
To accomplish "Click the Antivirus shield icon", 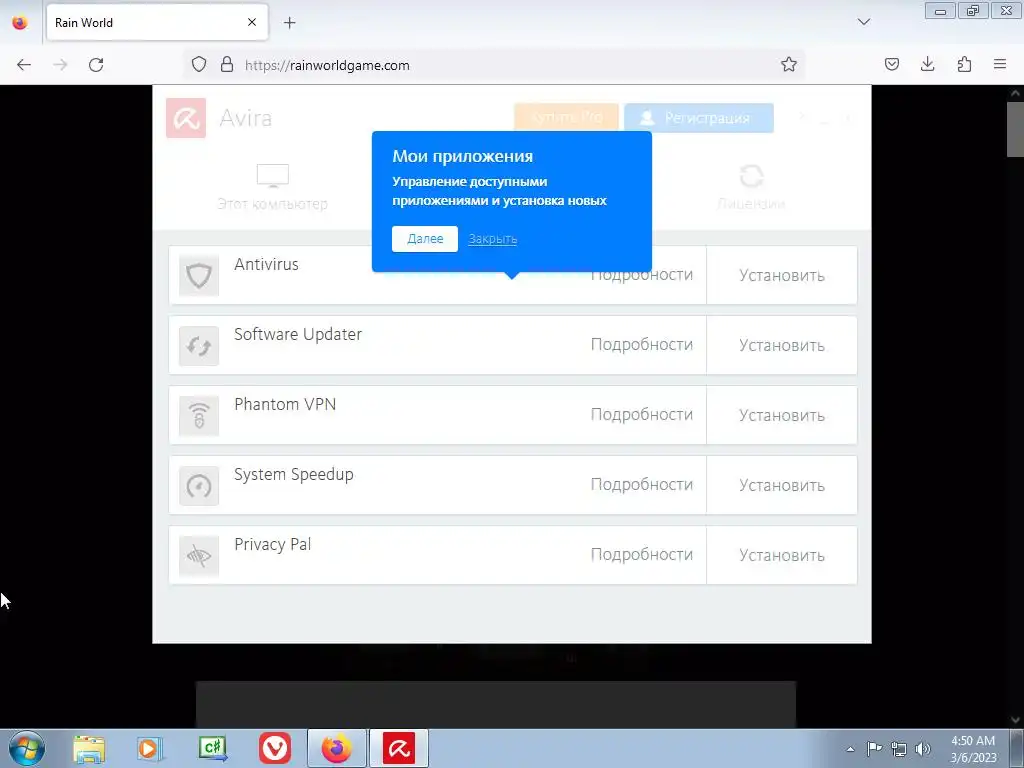I will [x=199, y=276].
